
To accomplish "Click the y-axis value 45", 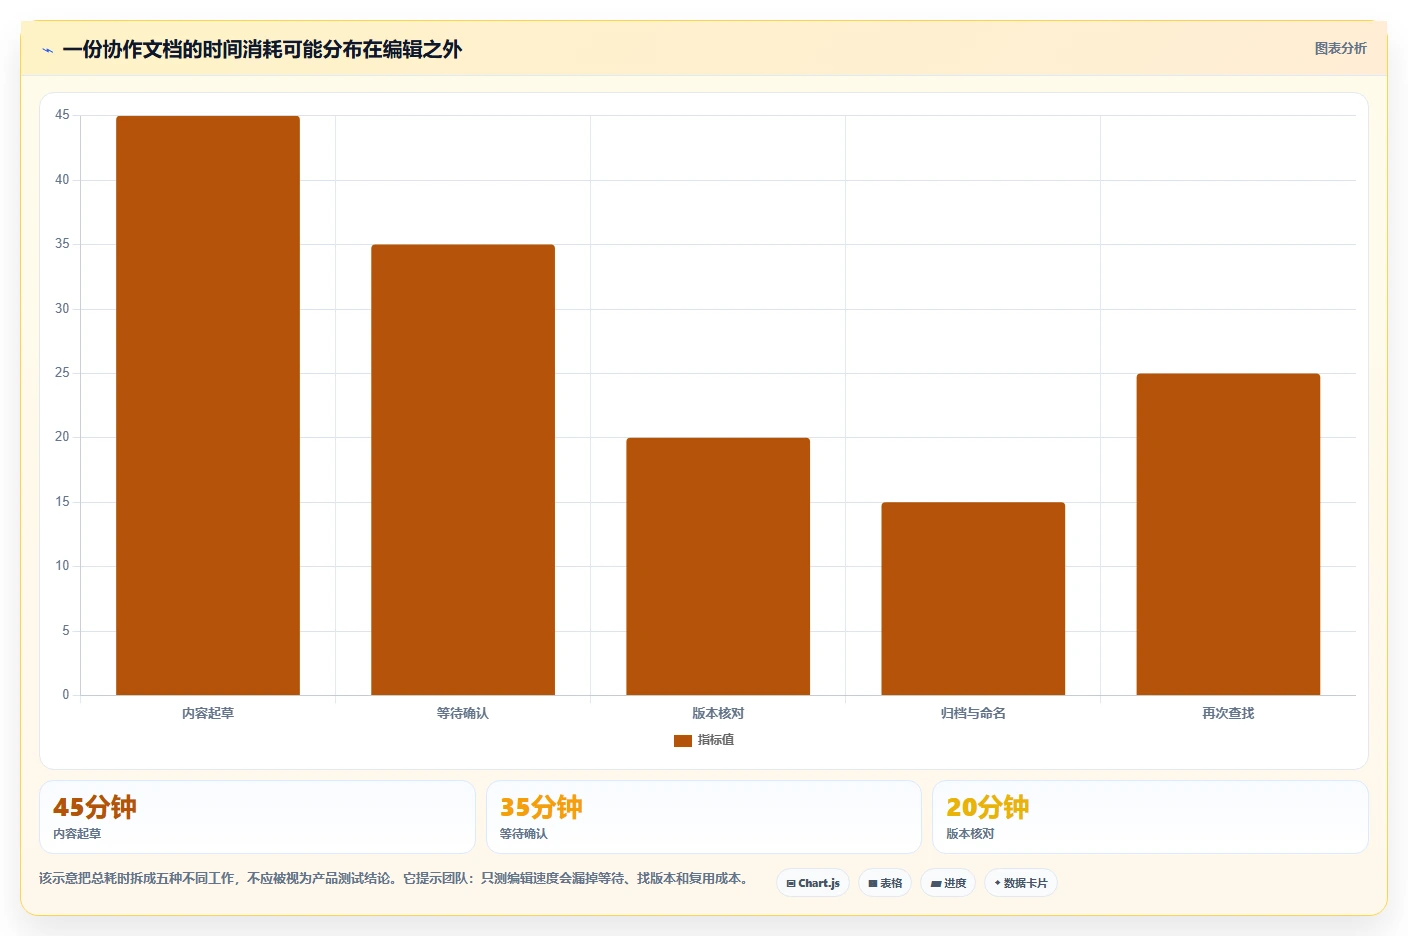I will 62,115.
